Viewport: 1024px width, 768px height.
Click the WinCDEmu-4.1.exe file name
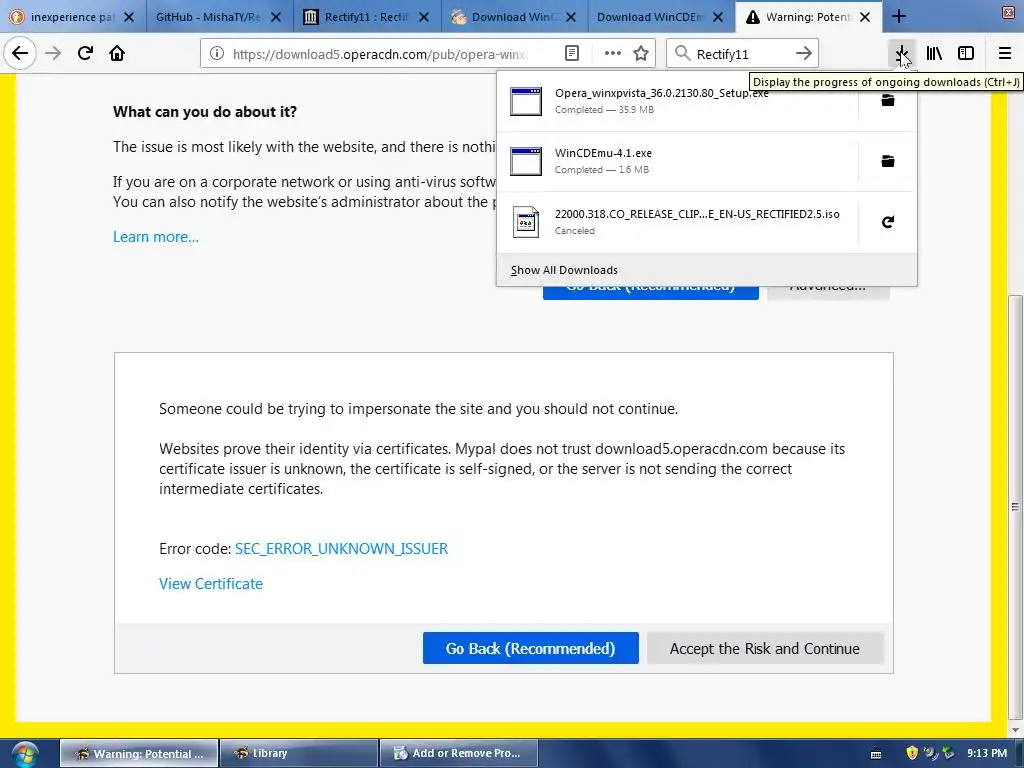coord(603,153)
